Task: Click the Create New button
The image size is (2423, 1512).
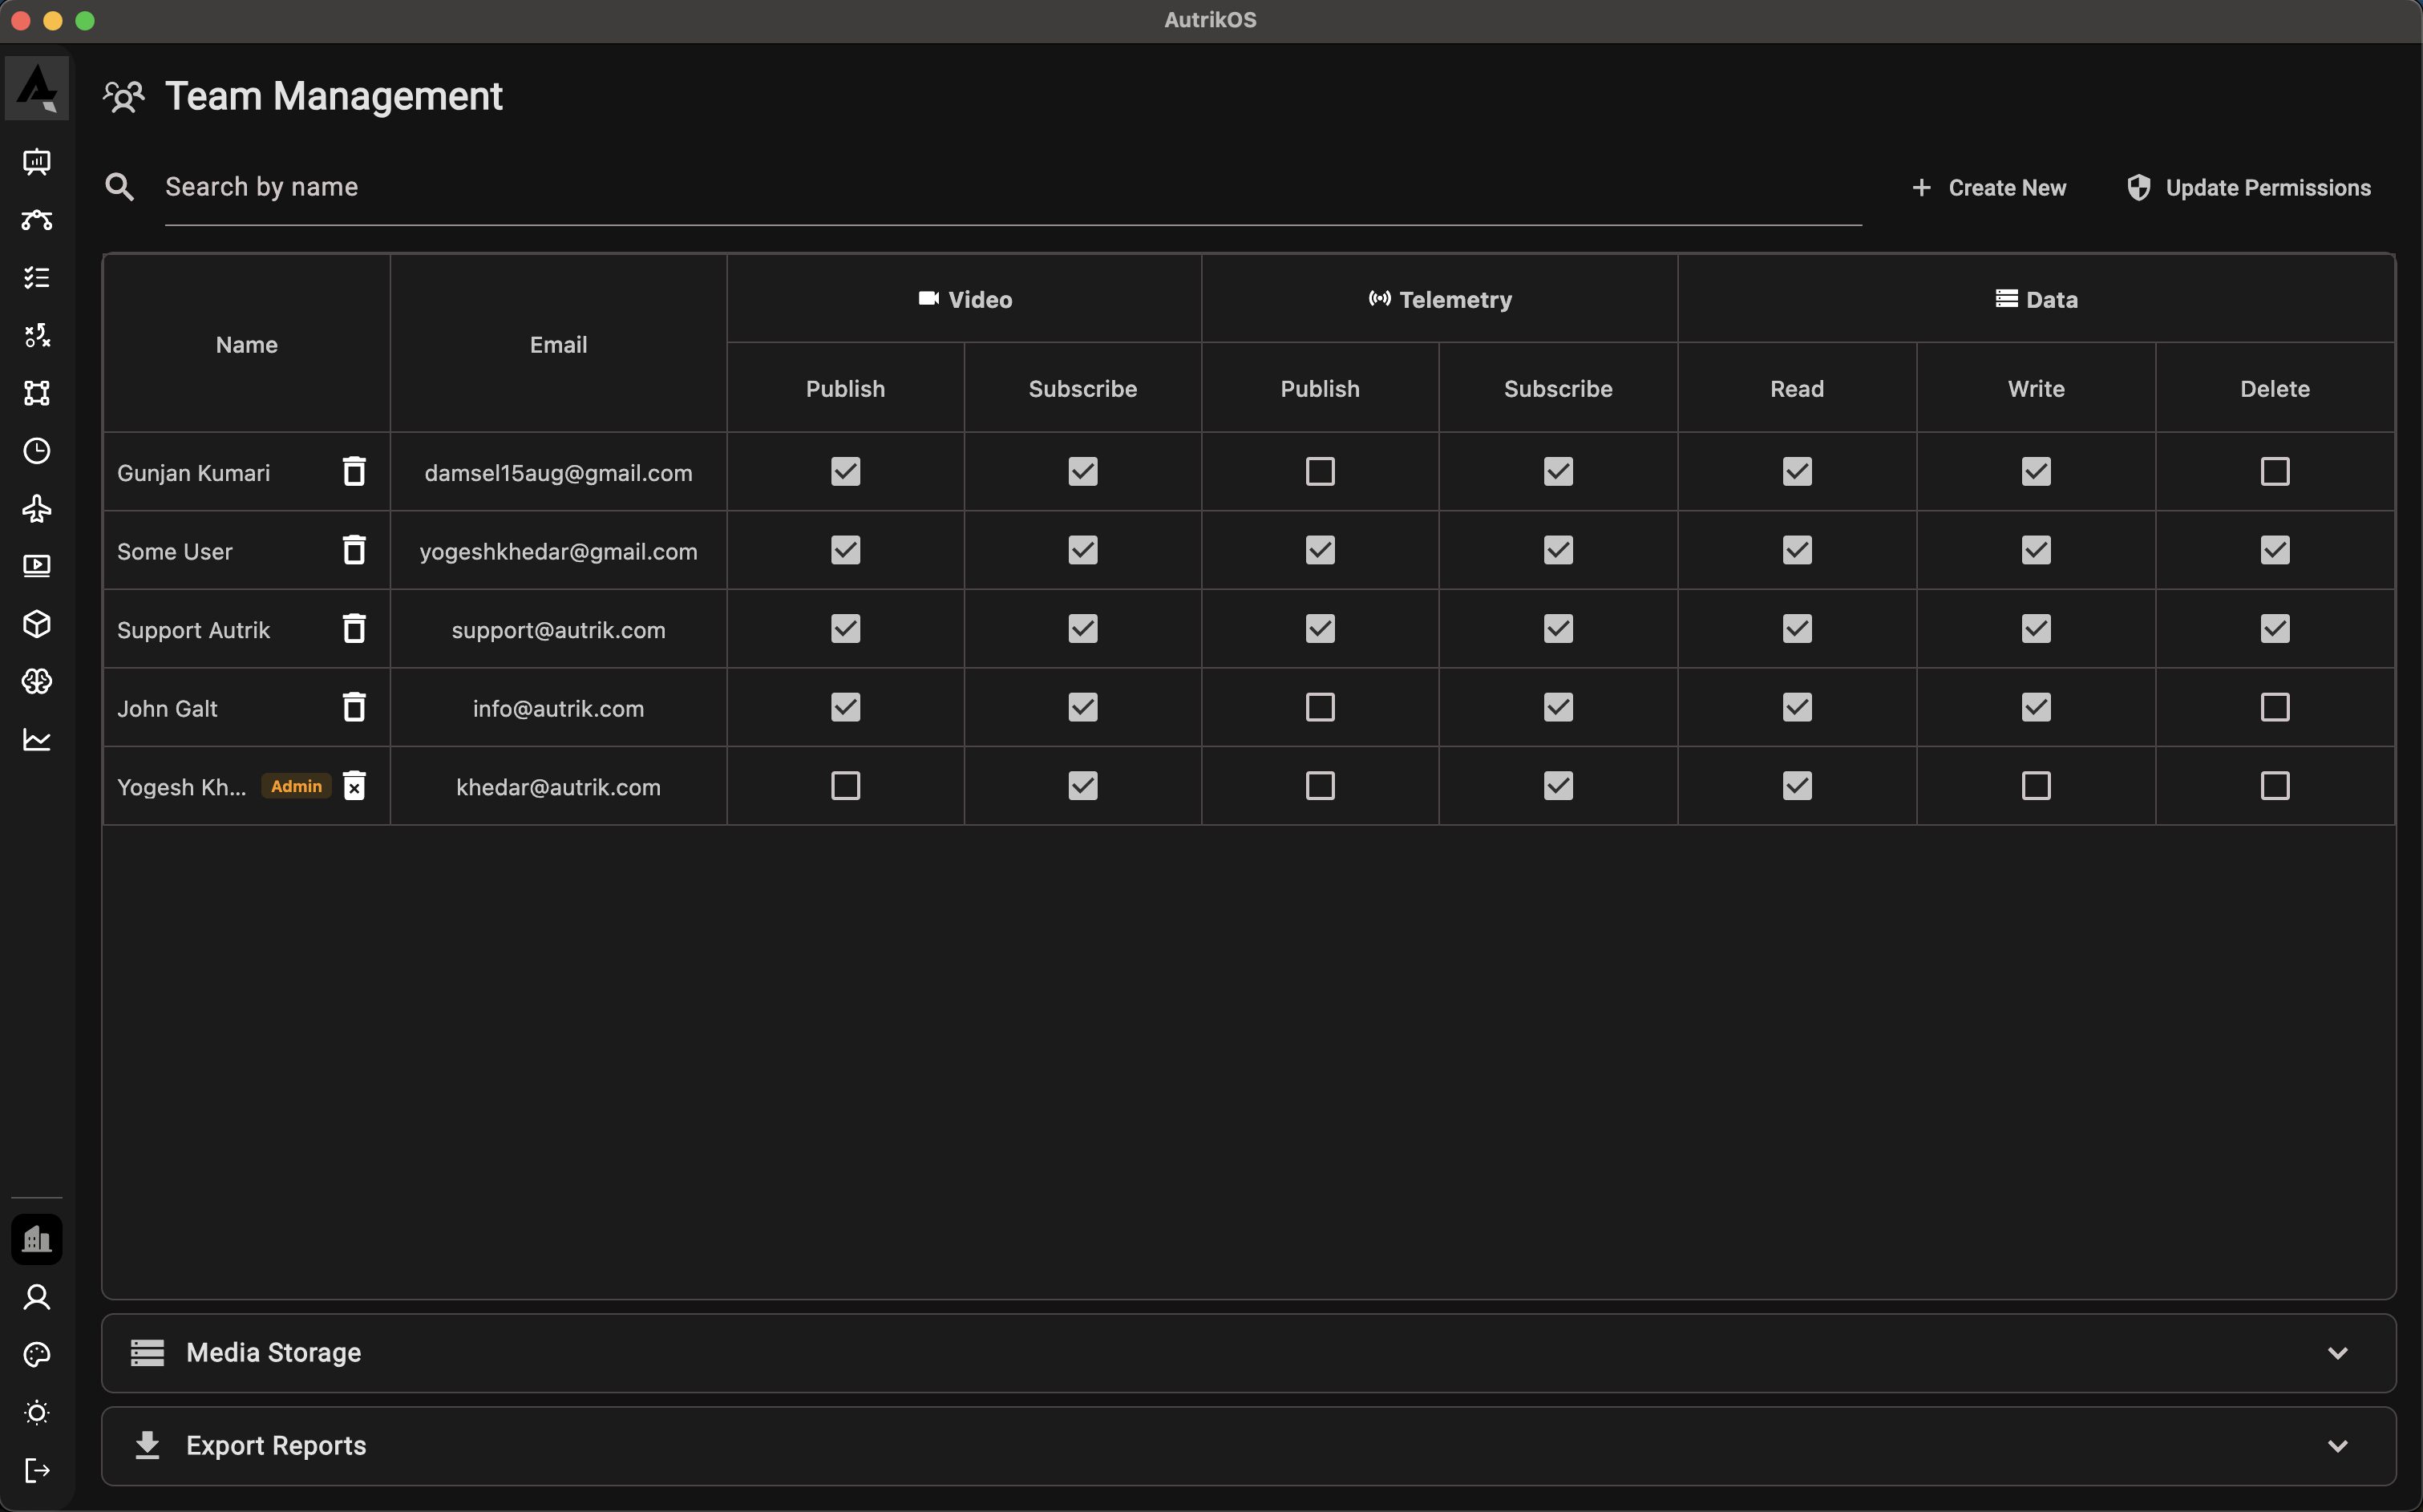Action: (x=1989, y=187)
